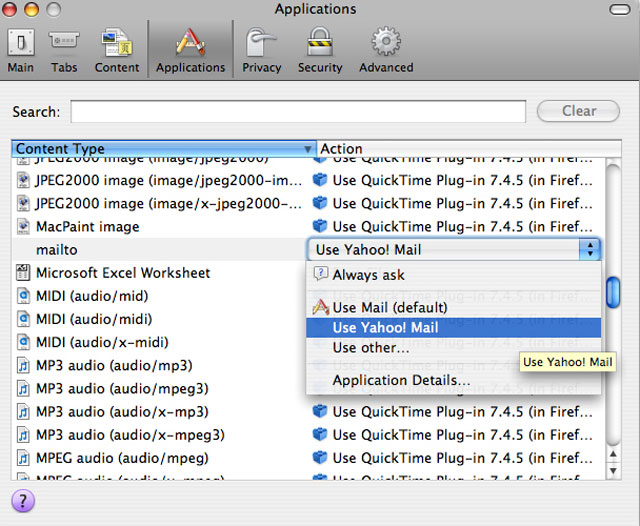Click the scrollbar down arrow

[x=613, y=471]
